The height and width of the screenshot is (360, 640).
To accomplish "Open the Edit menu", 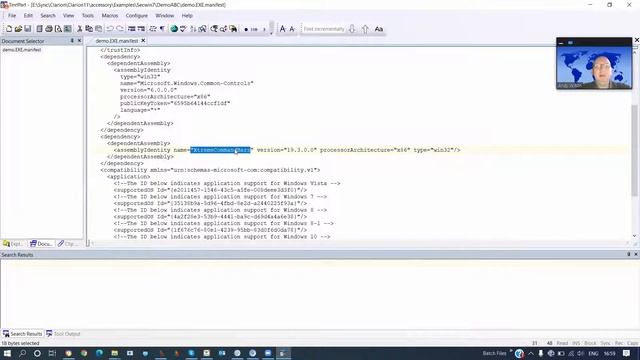I will [x=28, y=16].
